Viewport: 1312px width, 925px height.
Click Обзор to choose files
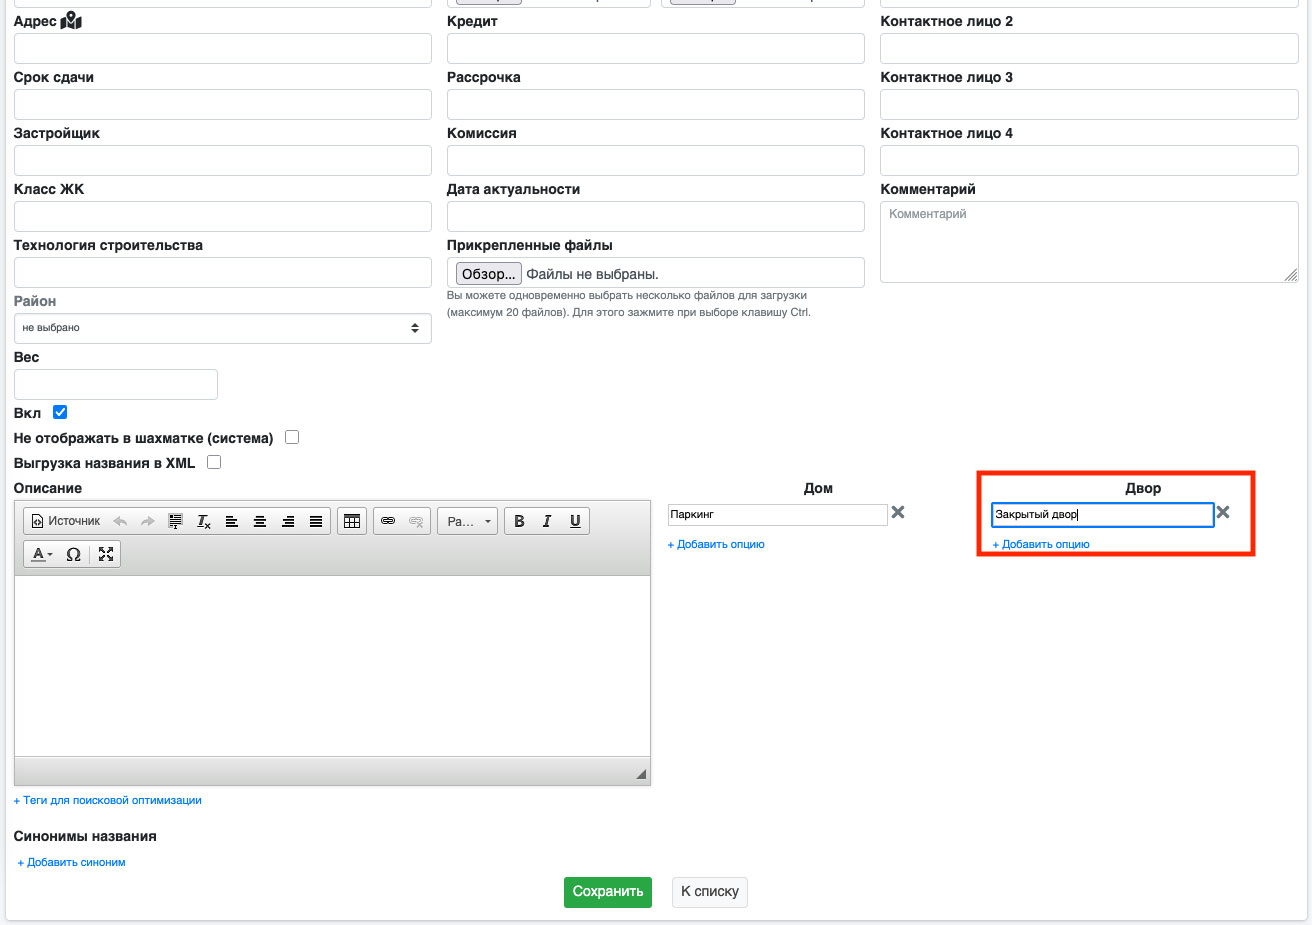(489, 274)
